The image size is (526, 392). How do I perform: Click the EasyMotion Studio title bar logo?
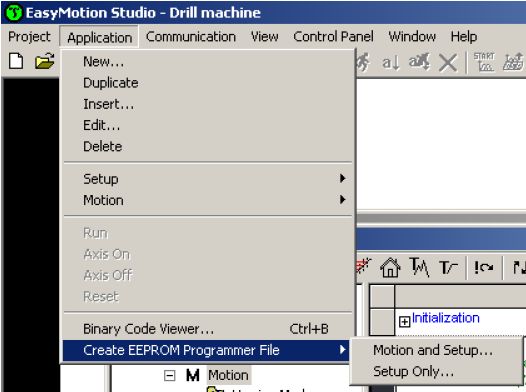14,13
